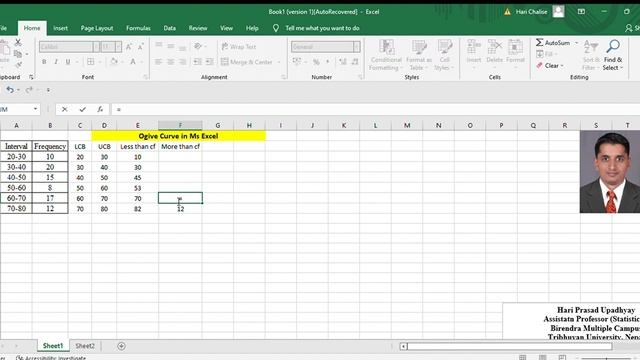Click the Orientation text angle icon
The width and height of the screenshot is (640, 360).
coord(198,47)
